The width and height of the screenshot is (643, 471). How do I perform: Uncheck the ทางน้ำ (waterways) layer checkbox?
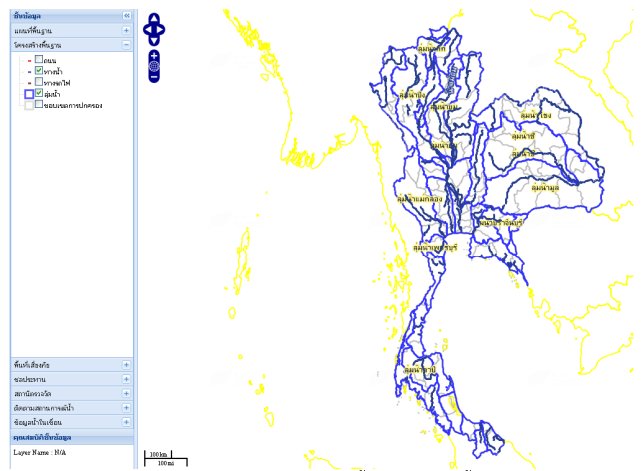click(38, 71)
